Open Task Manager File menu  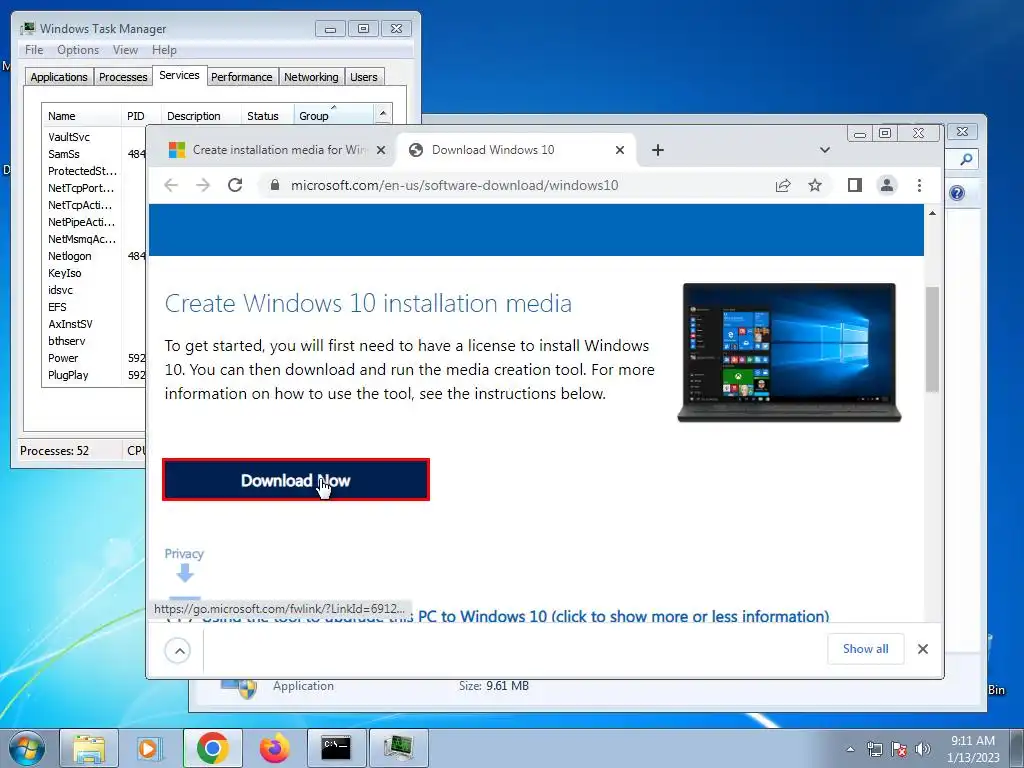pos(34,50)
